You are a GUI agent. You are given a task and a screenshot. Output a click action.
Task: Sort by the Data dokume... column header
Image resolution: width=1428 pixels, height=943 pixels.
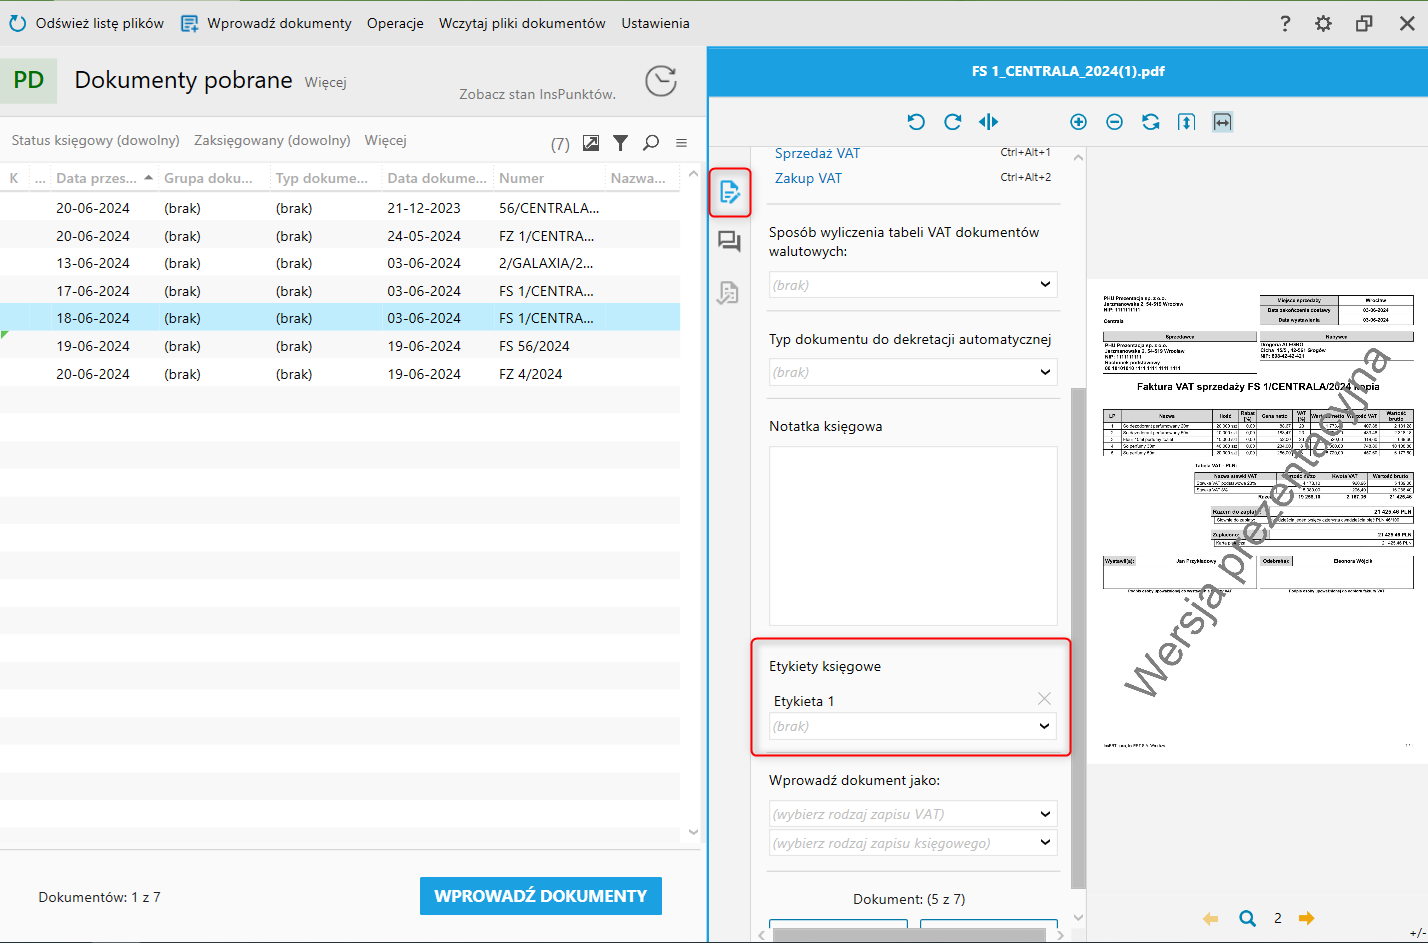click(438, 178)
